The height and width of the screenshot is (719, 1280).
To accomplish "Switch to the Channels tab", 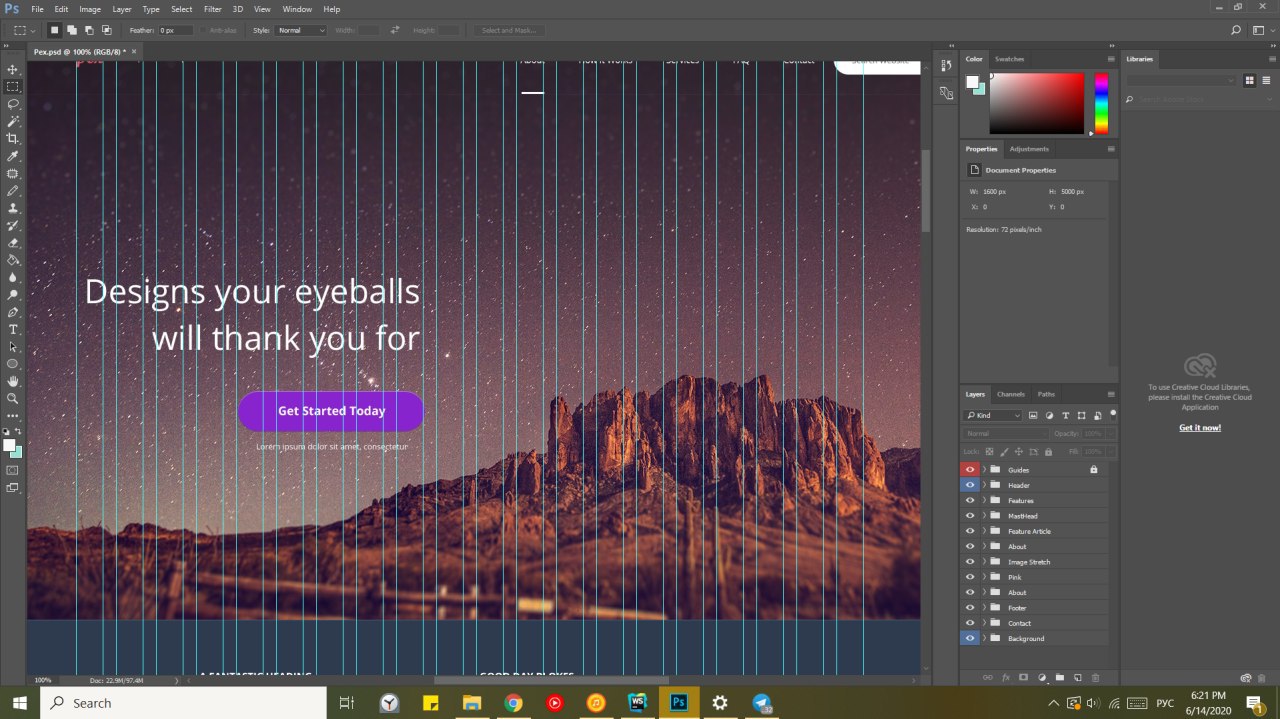I will pos(1011,394).
